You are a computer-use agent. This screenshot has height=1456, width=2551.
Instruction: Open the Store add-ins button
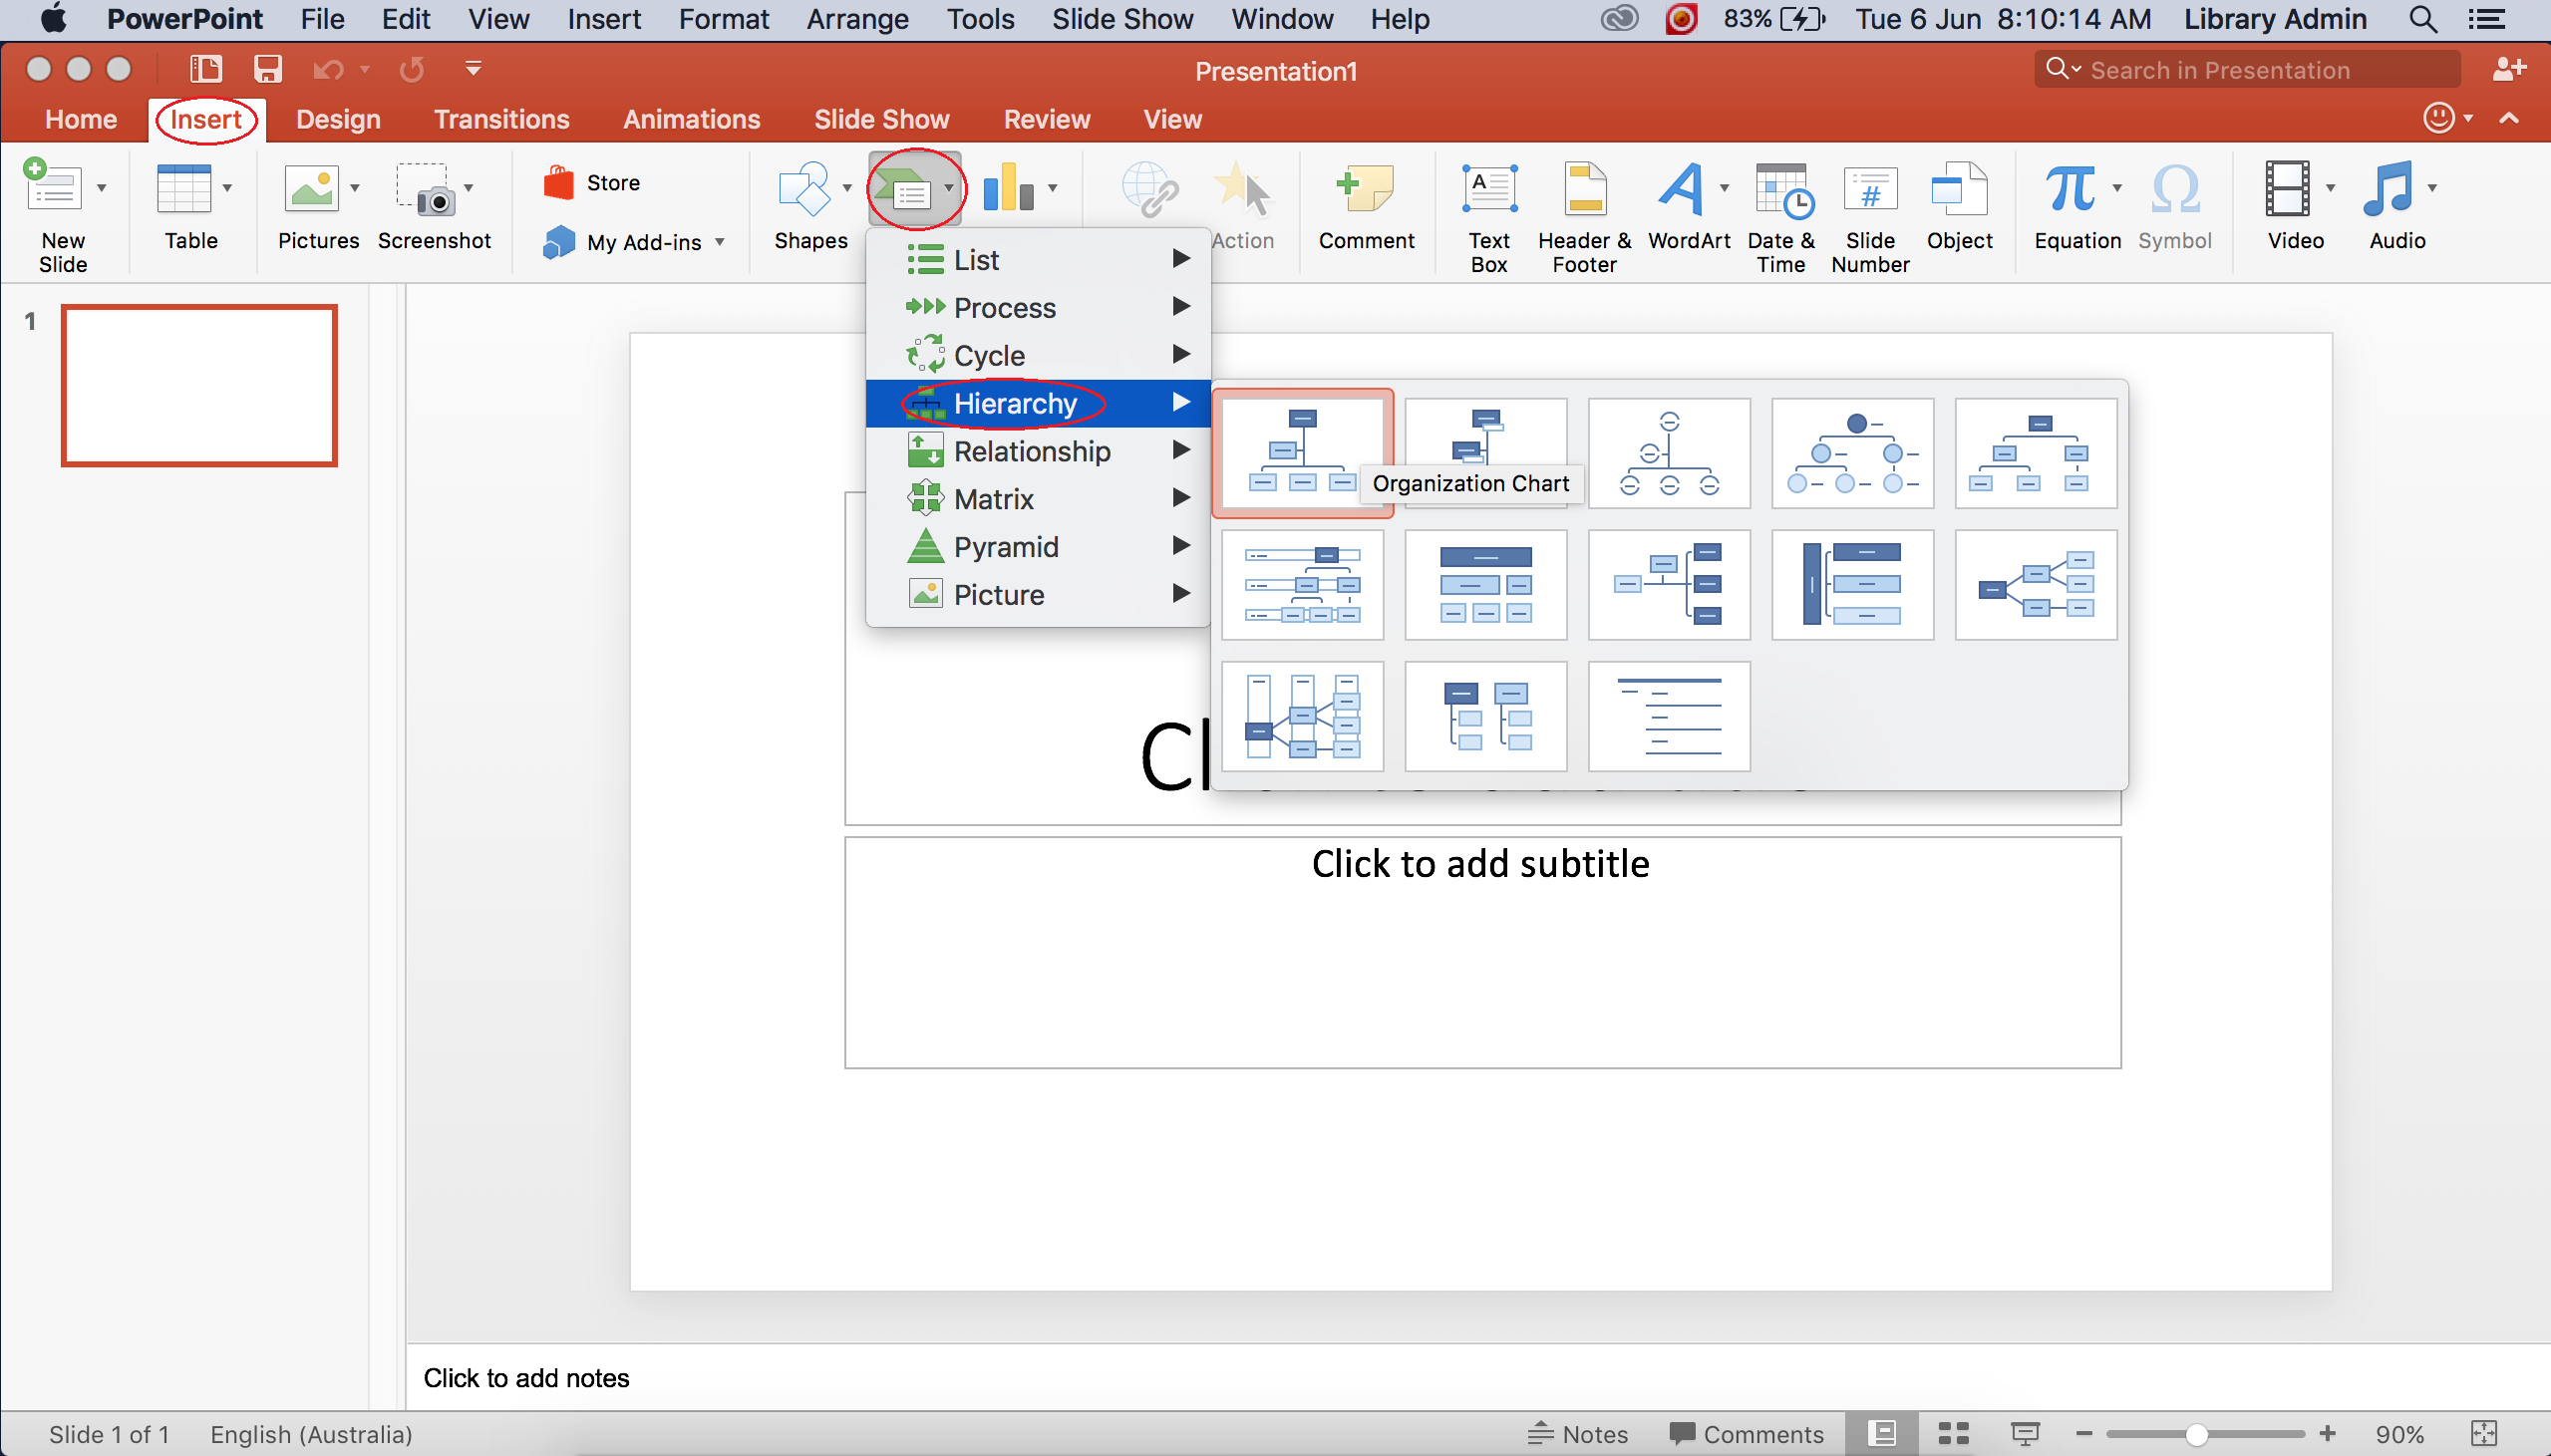pyautogui.click(x=591, y=183)
